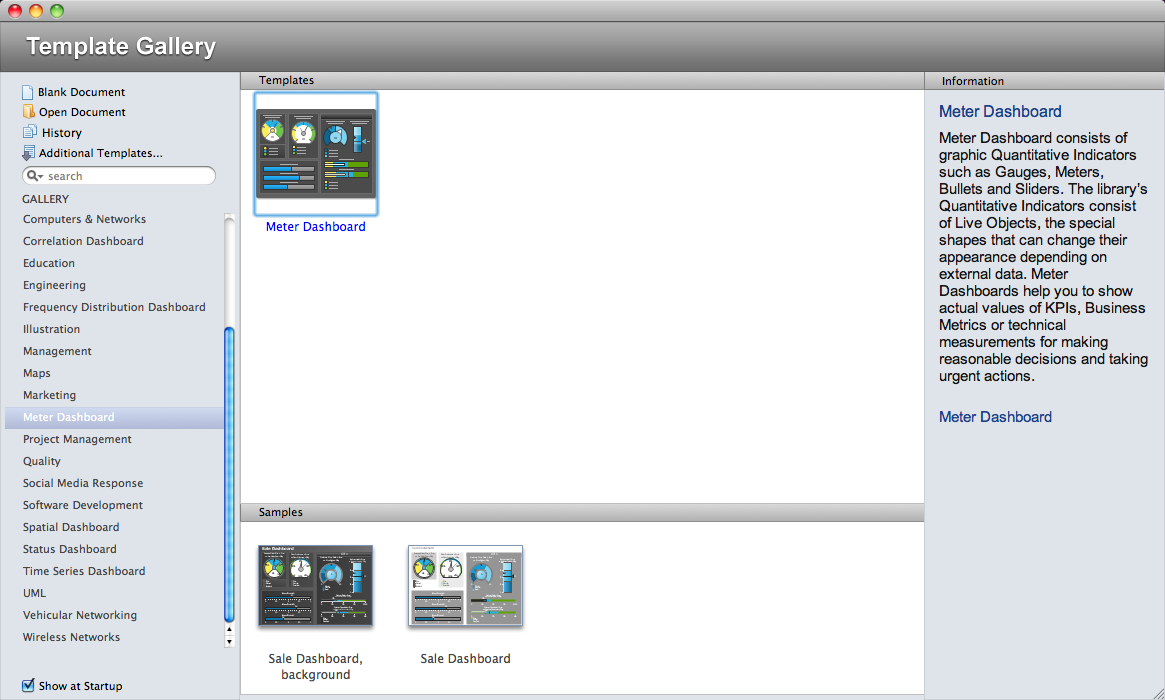Image resolution: width=1165 pixels, height=700 pixels.
Task: Click the Samples section header
Action: point(582,512)
